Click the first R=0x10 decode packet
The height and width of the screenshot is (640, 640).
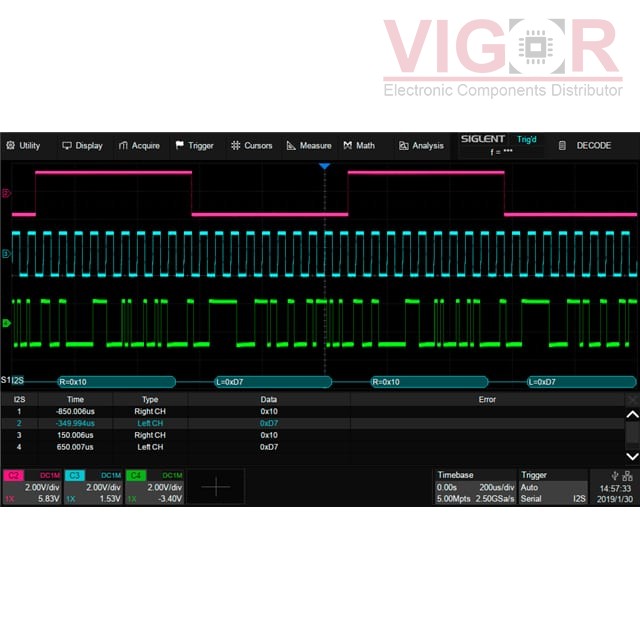(x=116, y=382)
